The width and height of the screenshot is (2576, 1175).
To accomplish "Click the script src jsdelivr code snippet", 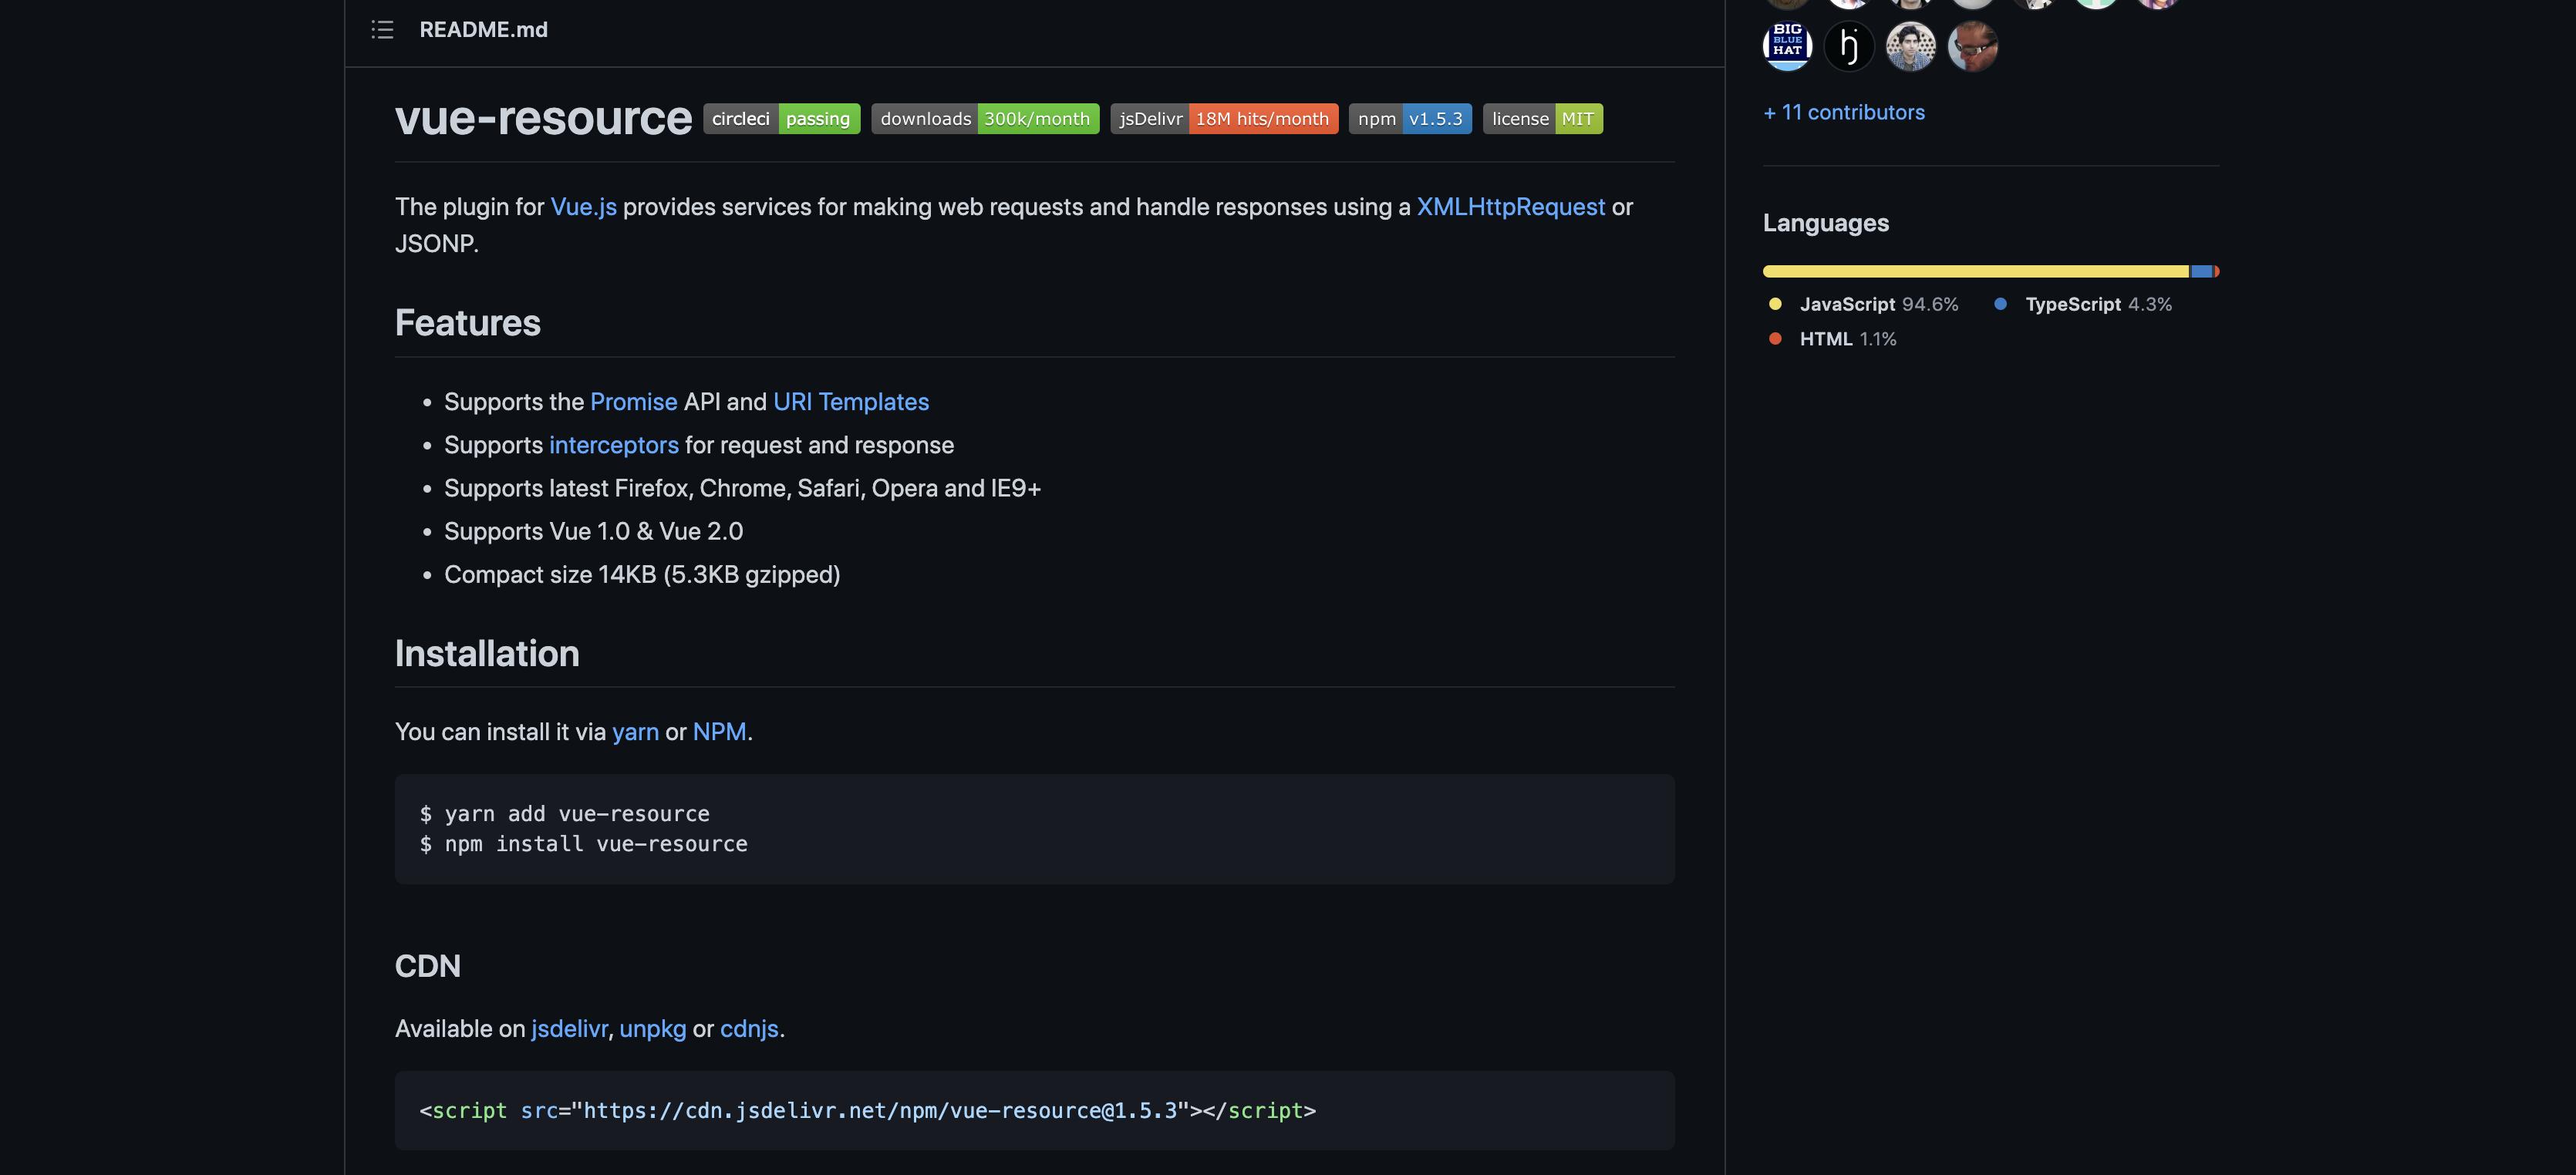I will (867, 1111).
